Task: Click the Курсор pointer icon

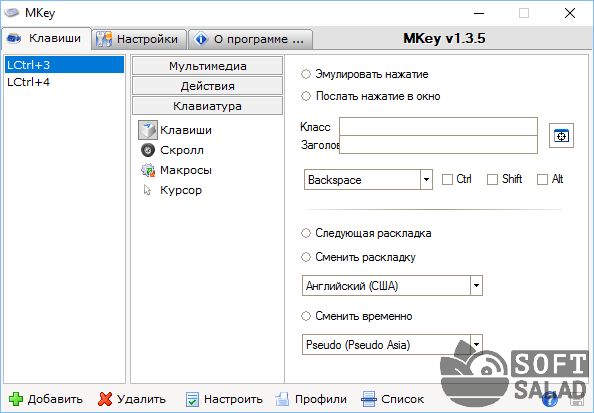Action: click(x=147, y=190)
